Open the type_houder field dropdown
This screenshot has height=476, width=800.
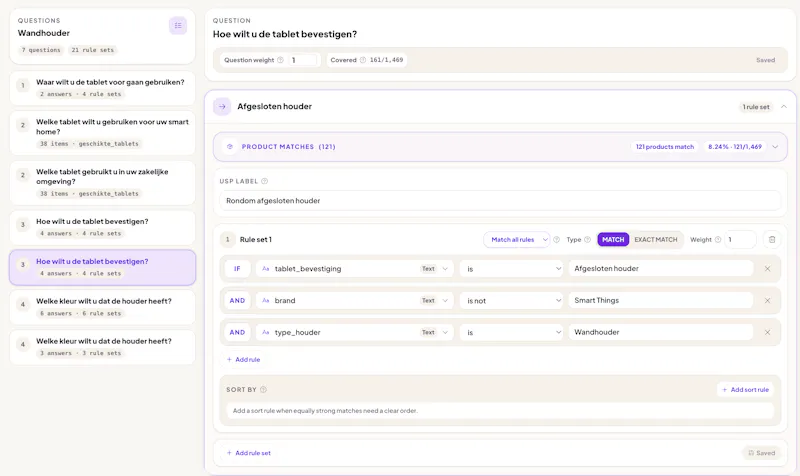(355, 333)
